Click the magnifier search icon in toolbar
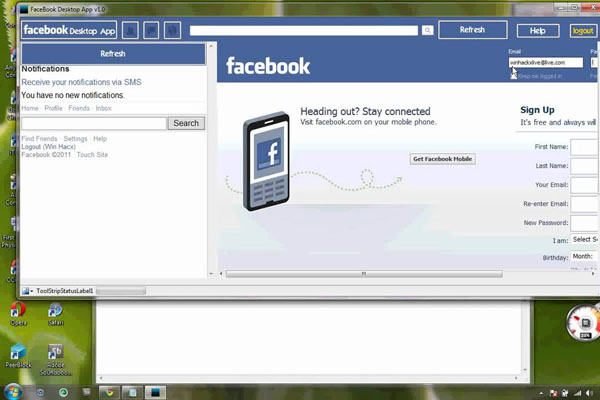600x400 pixels. pyautogui.click(x=427, y=30)
